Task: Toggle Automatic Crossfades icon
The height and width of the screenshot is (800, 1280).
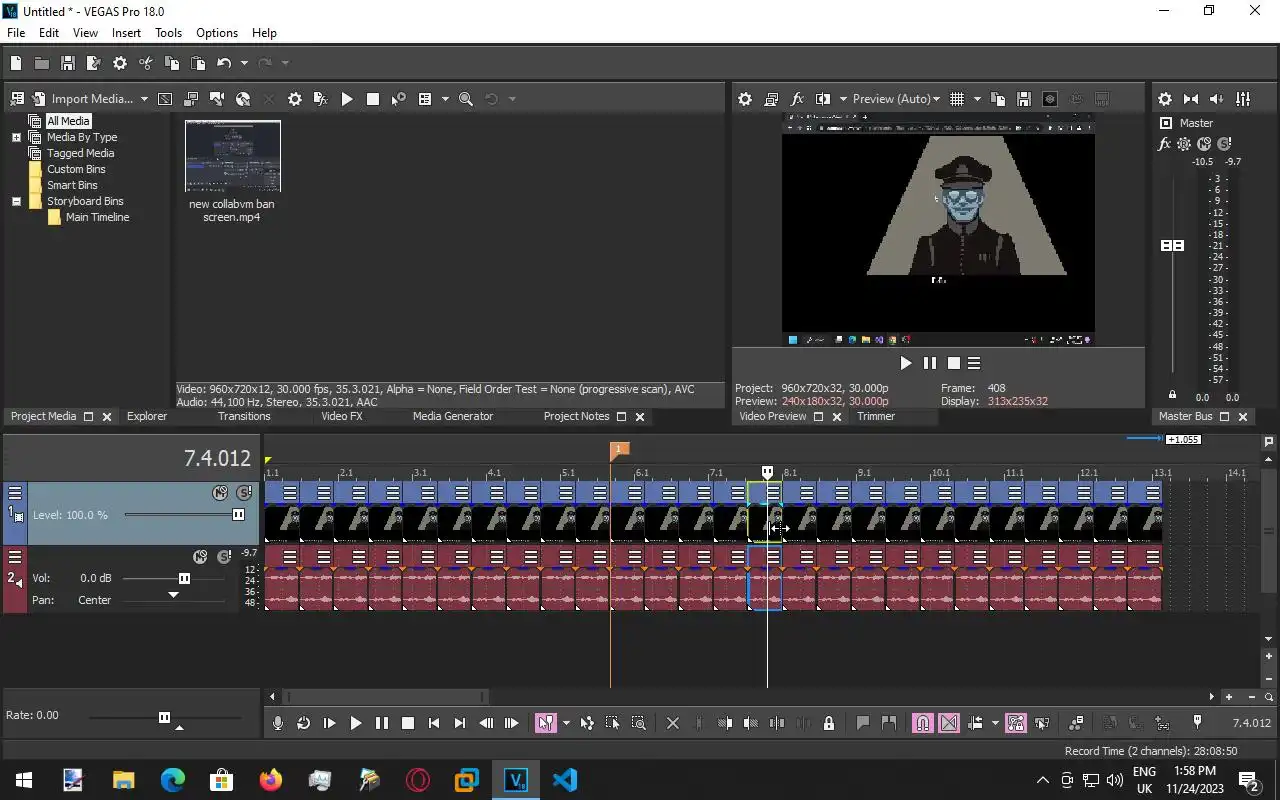Action: coord(949,723)
